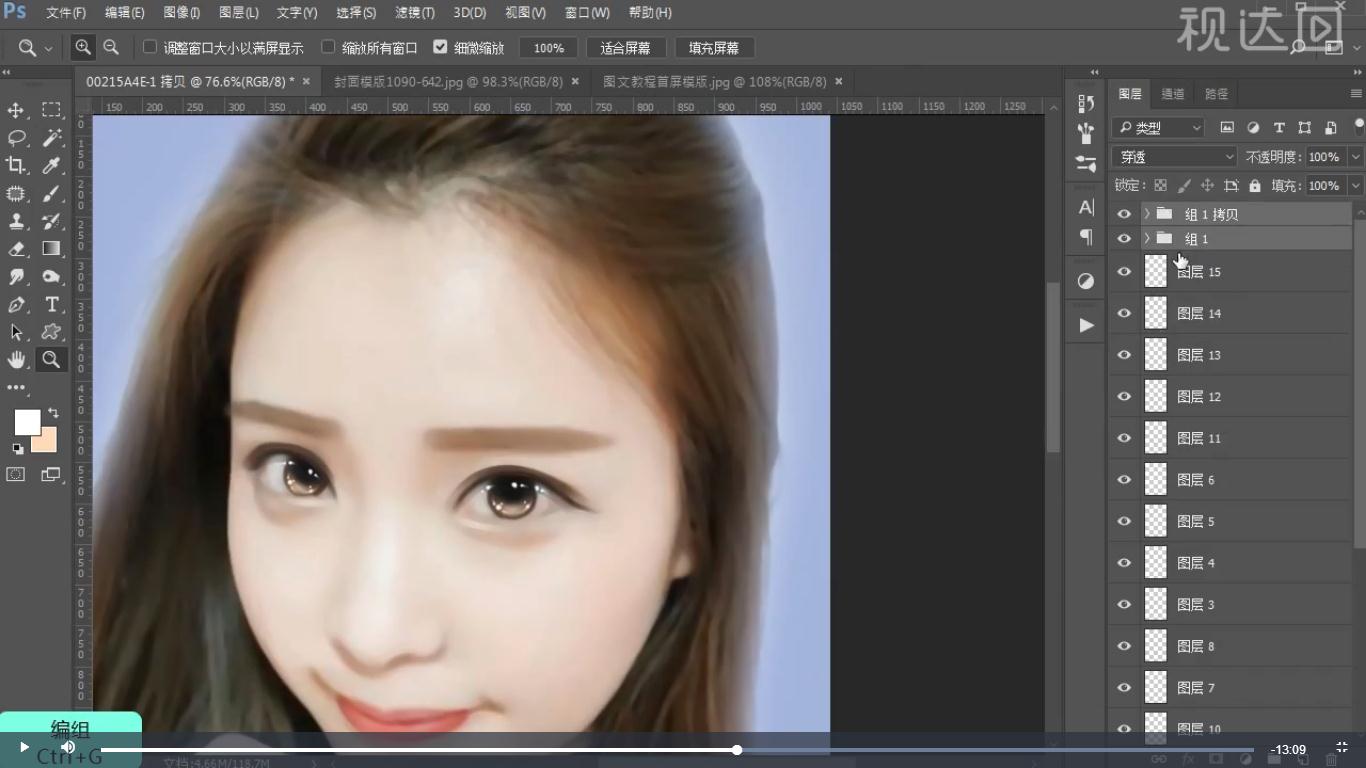Select the Path Selection arrow tool

pyautogui.click(x=16, y=332)
